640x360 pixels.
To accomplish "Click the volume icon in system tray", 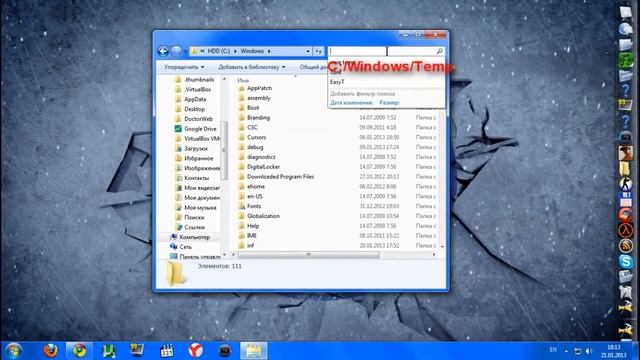I will 589,351.
